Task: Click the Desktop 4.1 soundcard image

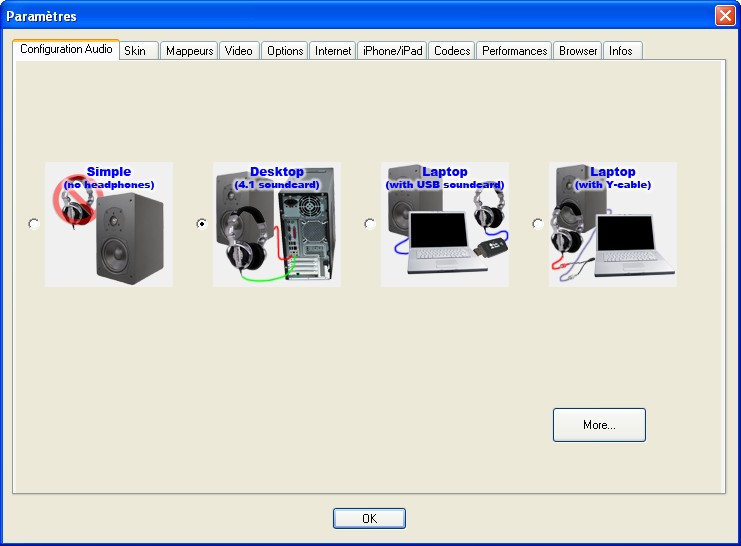Action: pos(276,224)
